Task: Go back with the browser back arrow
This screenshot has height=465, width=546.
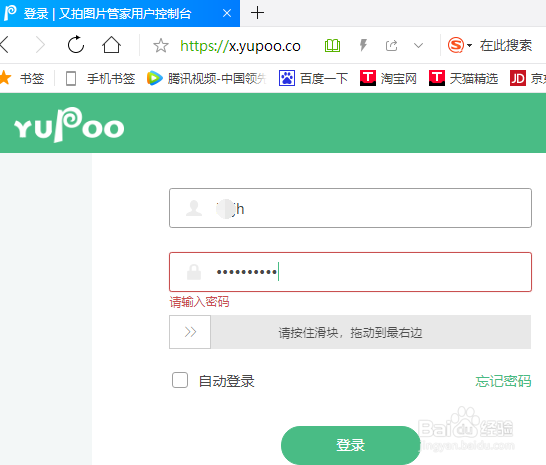Action: pos(4,45)
